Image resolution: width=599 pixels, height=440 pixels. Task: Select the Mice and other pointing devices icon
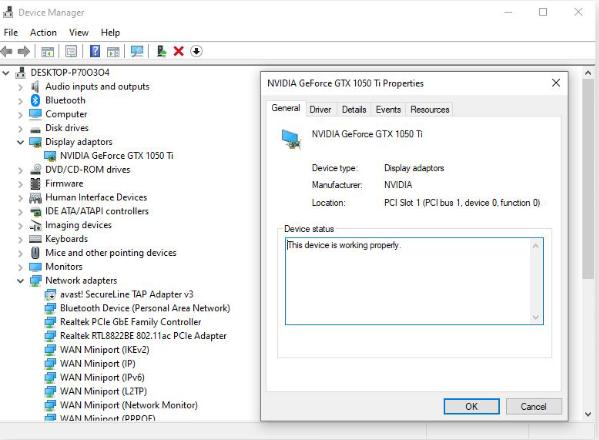[35, 252]
